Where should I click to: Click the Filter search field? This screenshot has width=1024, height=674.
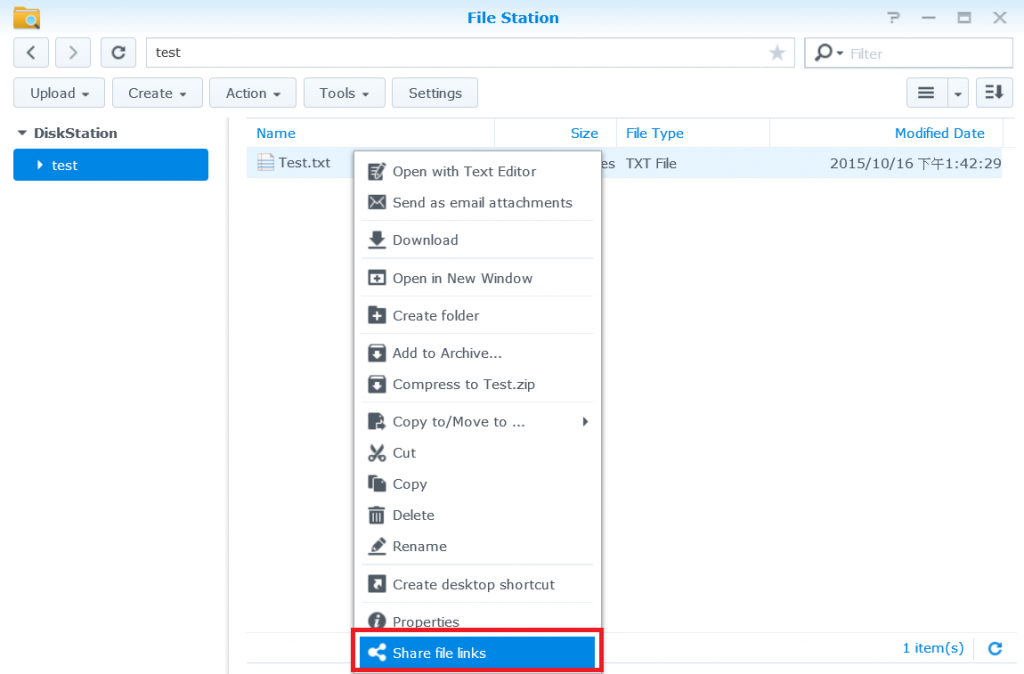[x=926, y=53]
